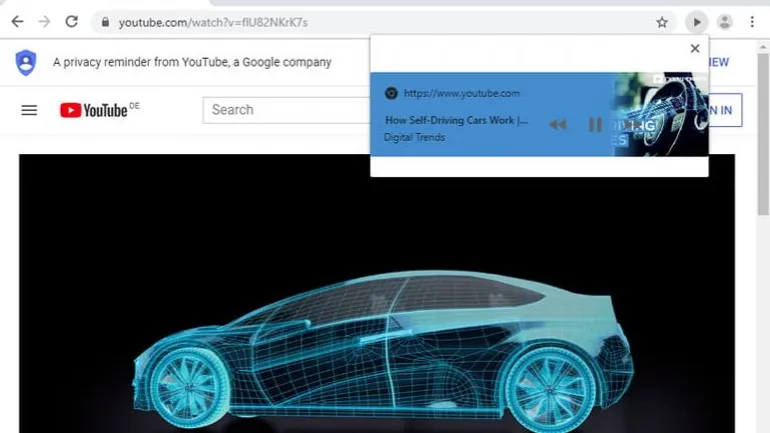Open the Chrome profile avatar menu
Image resolution: width=770 pixels, height=433 pixels.
click(x=724, y=22)
